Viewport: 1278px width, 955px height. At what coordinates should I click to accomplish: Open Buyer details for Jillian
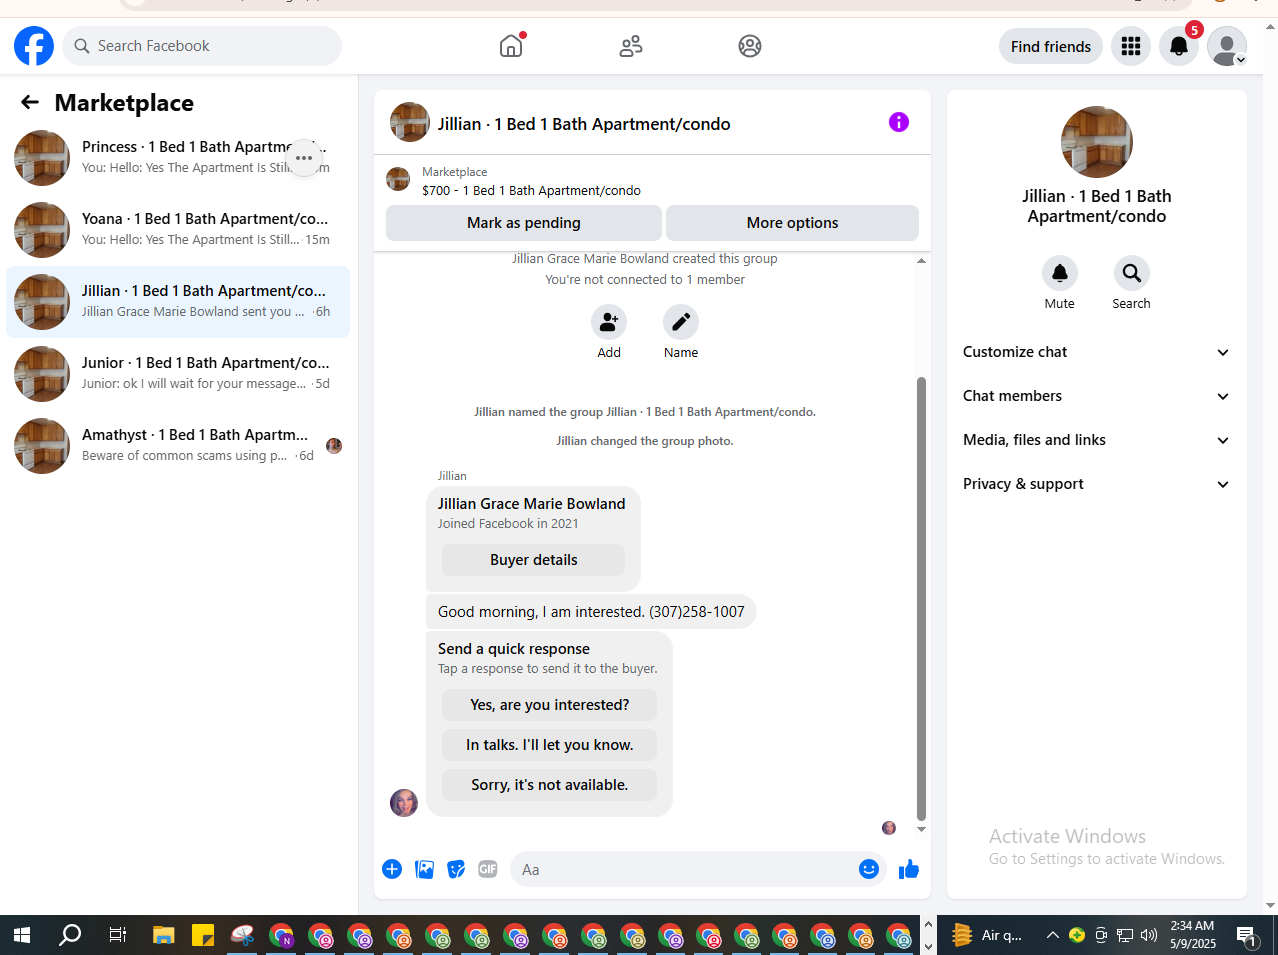tap(534, 560)
